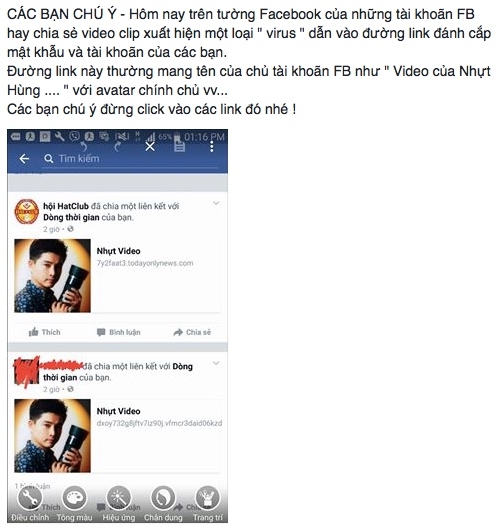This screenshot has height=532, width=499.
Task: Expand options chevron on HatClub post
Action: click(x=216, y=203)
